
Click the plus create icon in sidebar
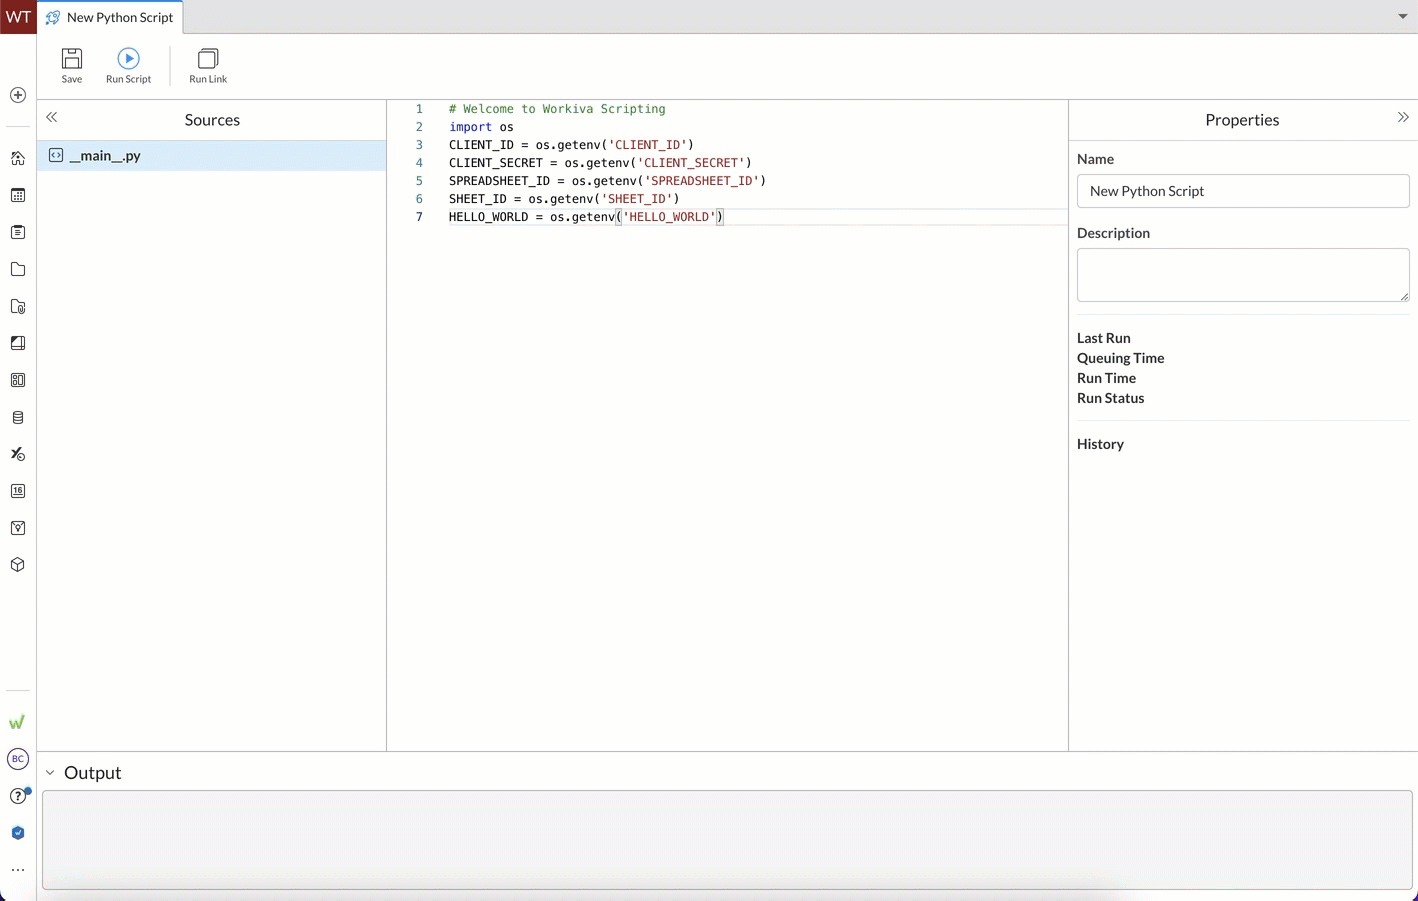(18, 95)
